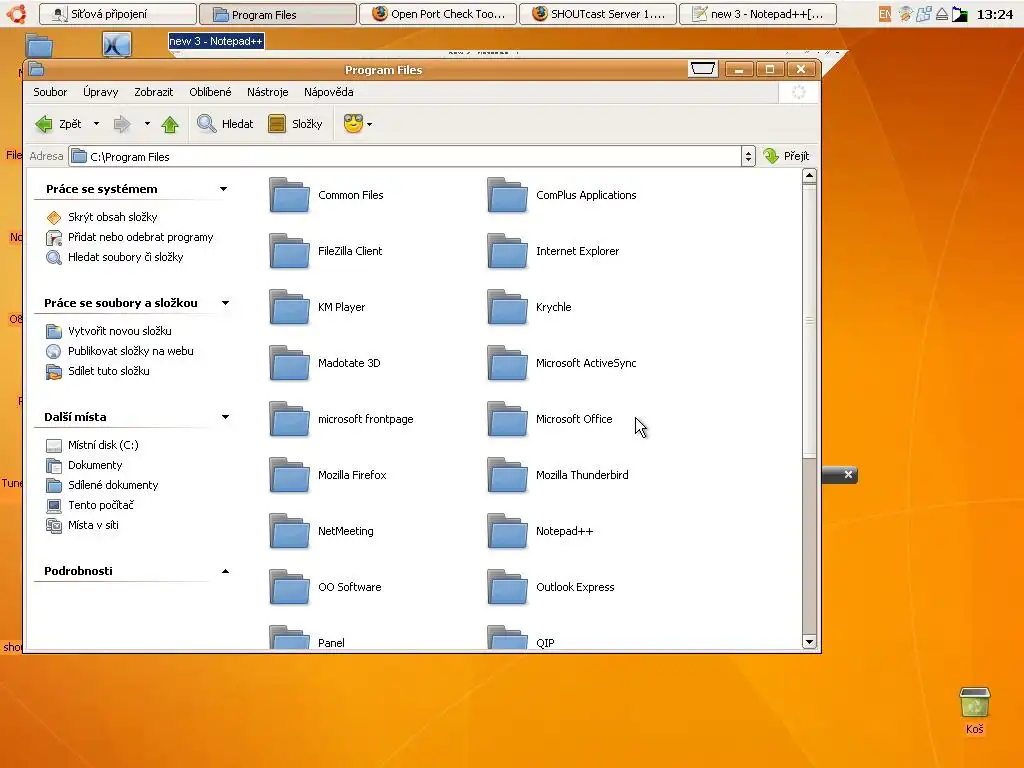
Task: Select the Mozilla Thunderbird folder
Action: click(x=558, y=475)
